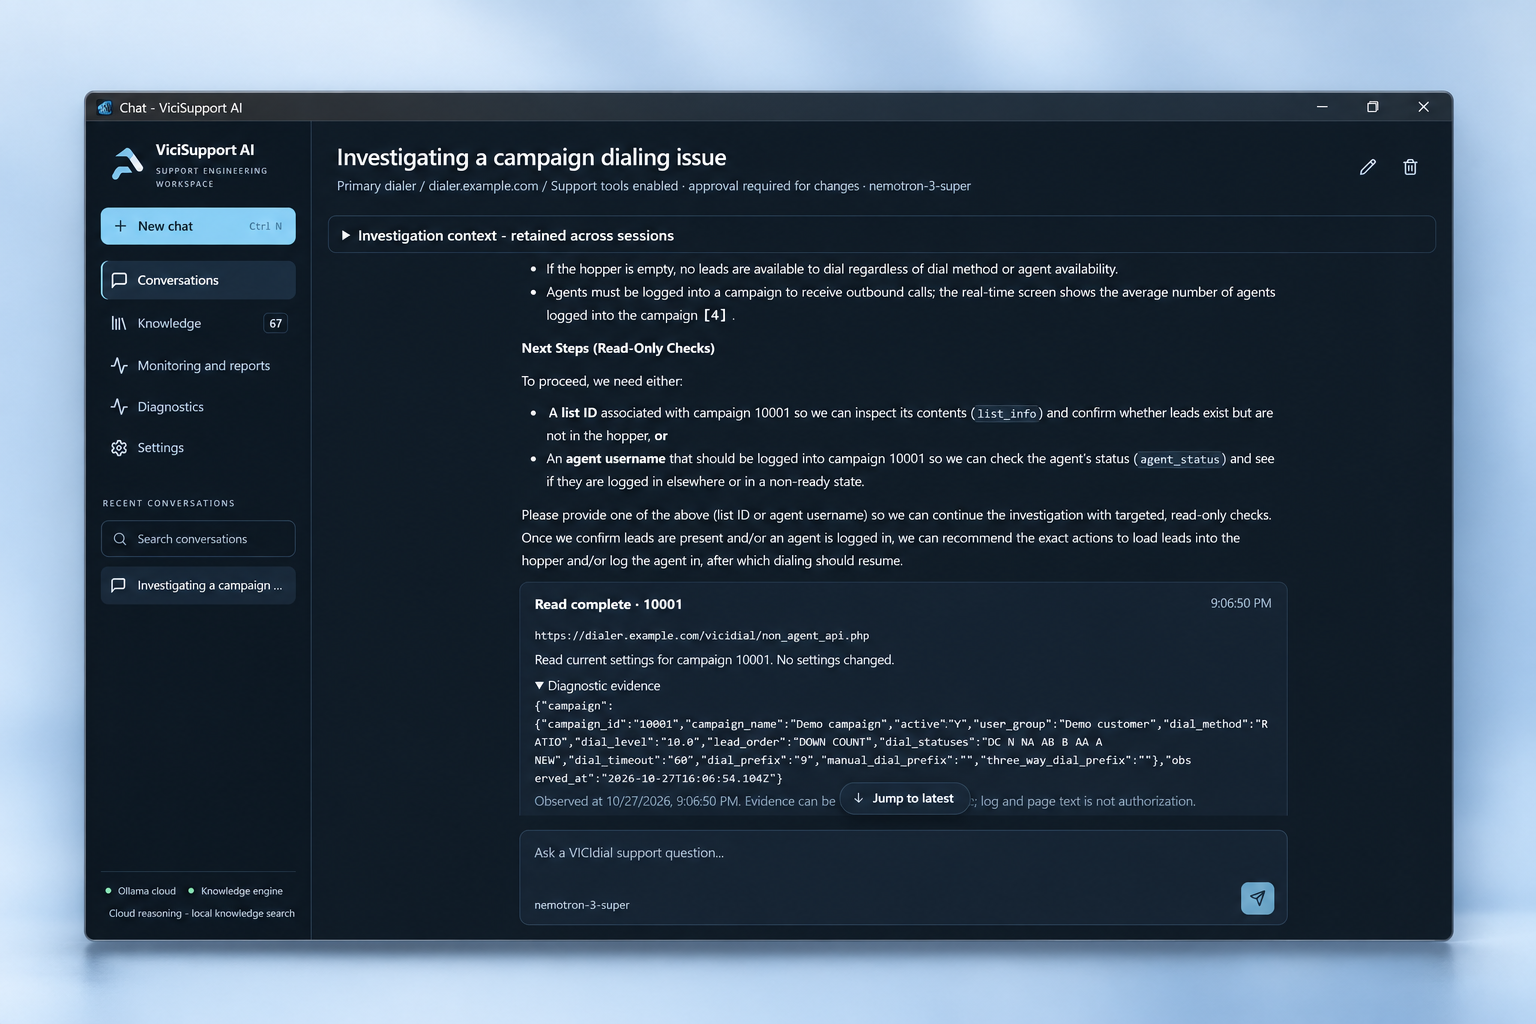Click the trash delete conversation icon
Screen dimensions: 1536x1024
point(1410,167)
